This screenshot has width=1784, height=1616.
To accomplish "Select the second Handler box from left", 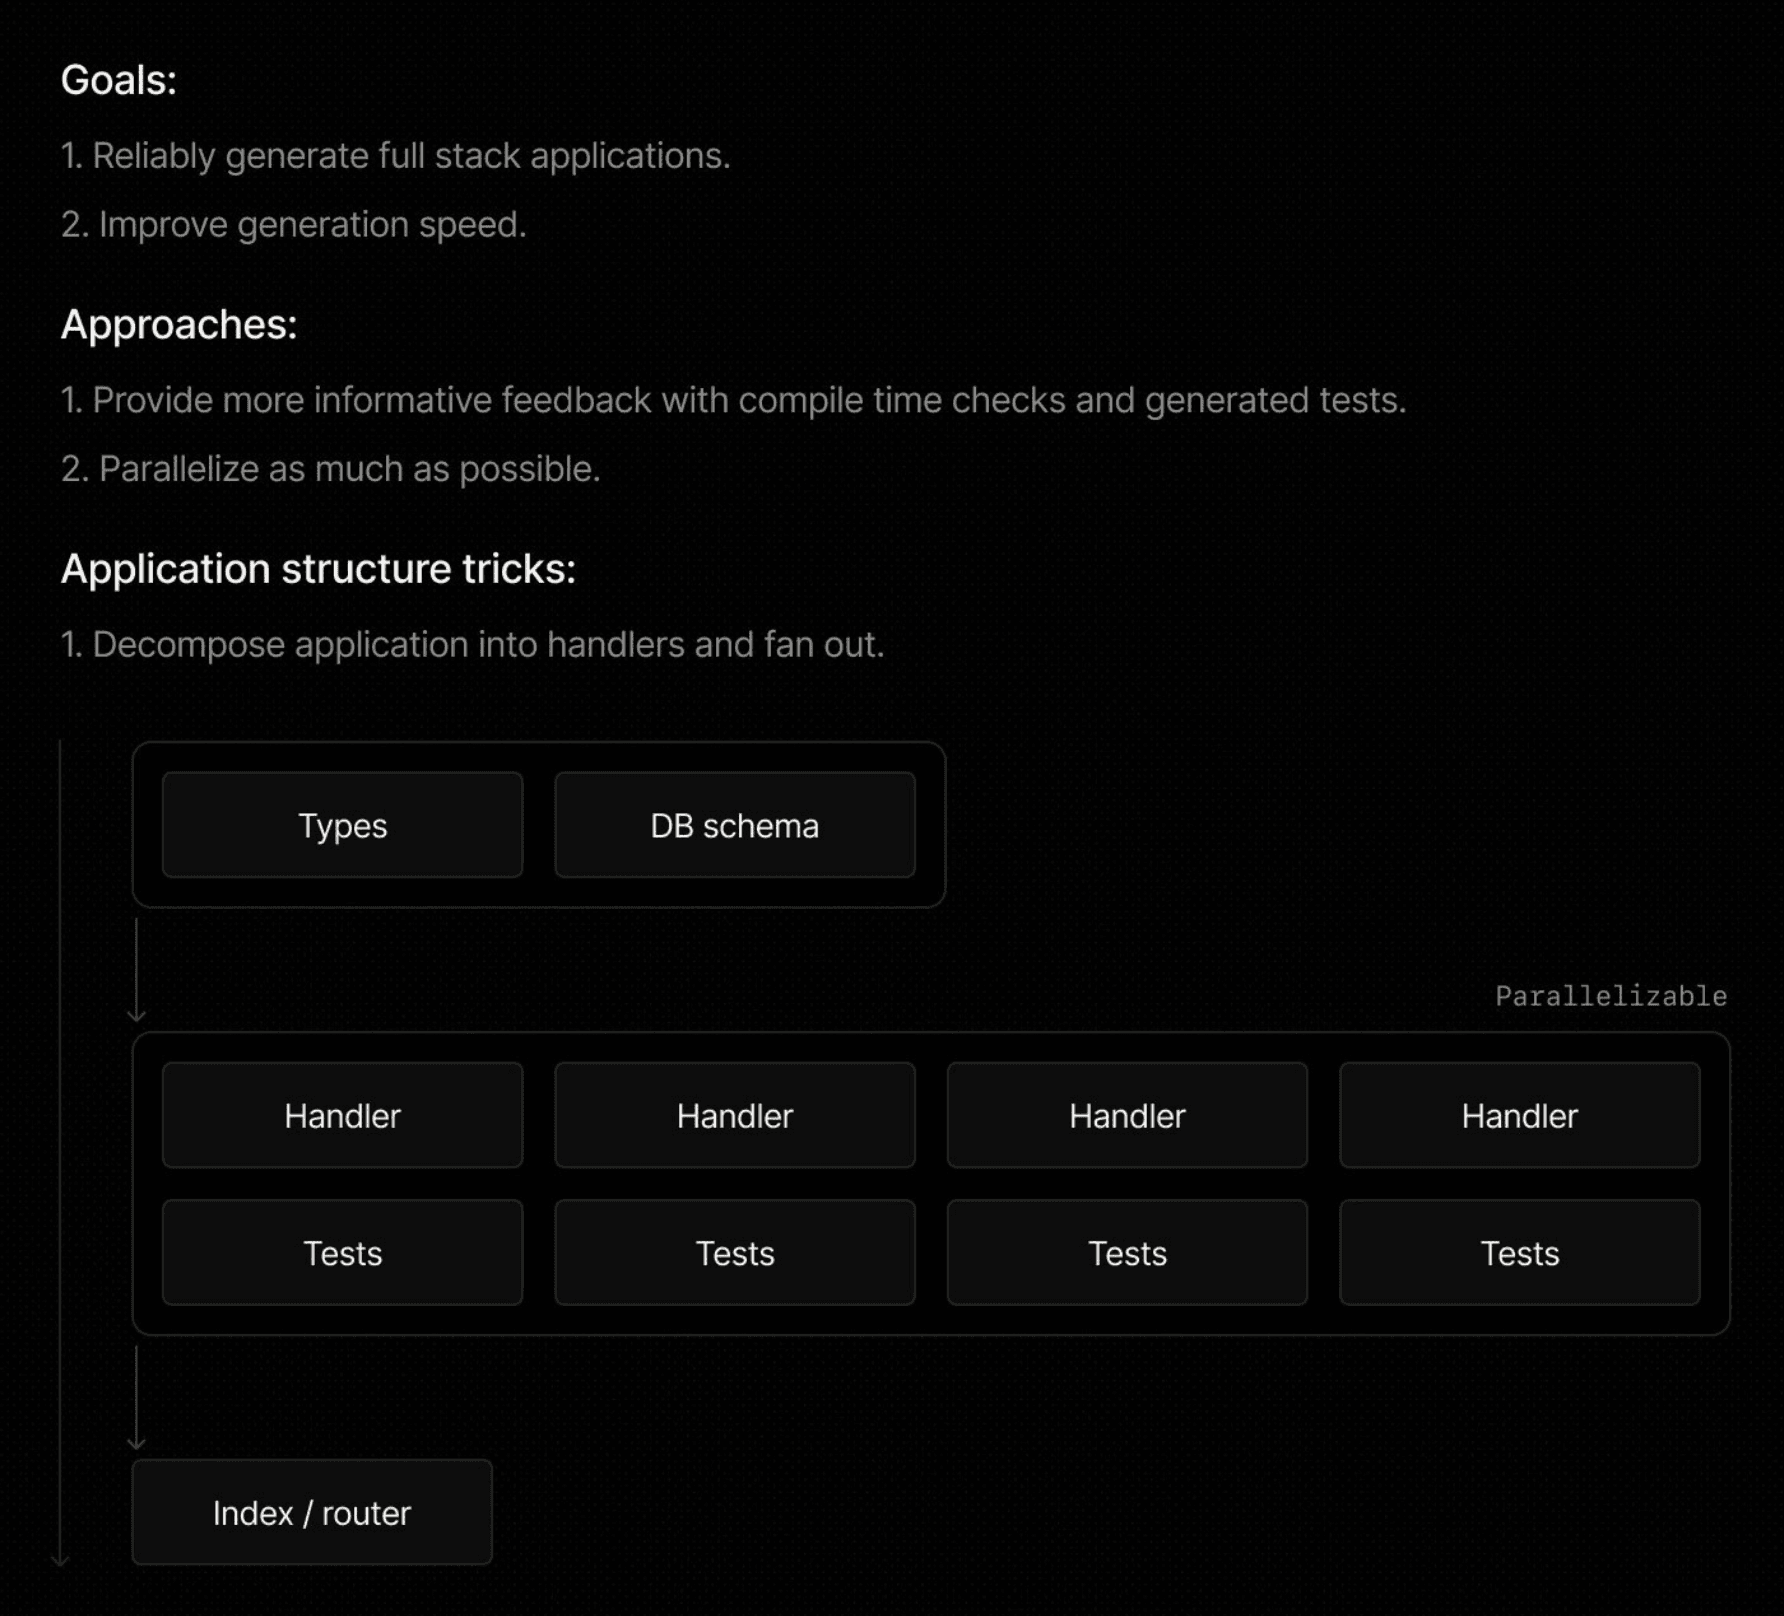I will coord(734,1115).
